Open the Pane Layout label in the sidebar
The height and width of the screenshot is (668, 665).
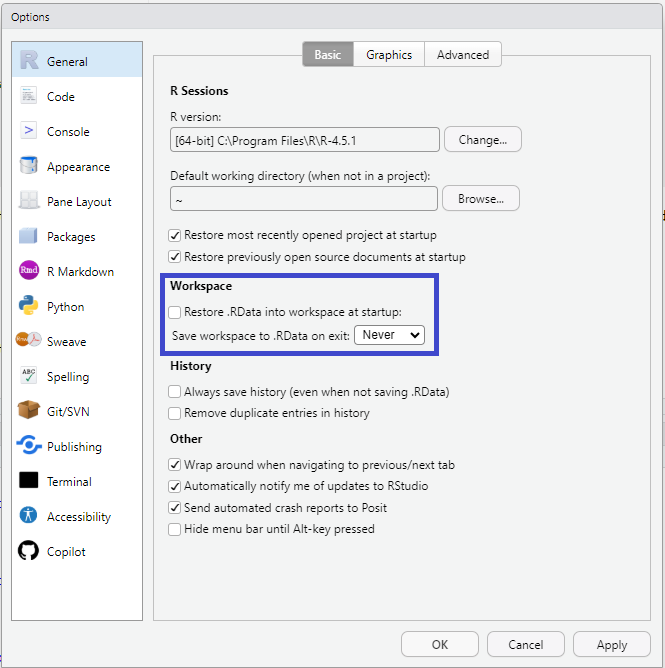point(79,202)
